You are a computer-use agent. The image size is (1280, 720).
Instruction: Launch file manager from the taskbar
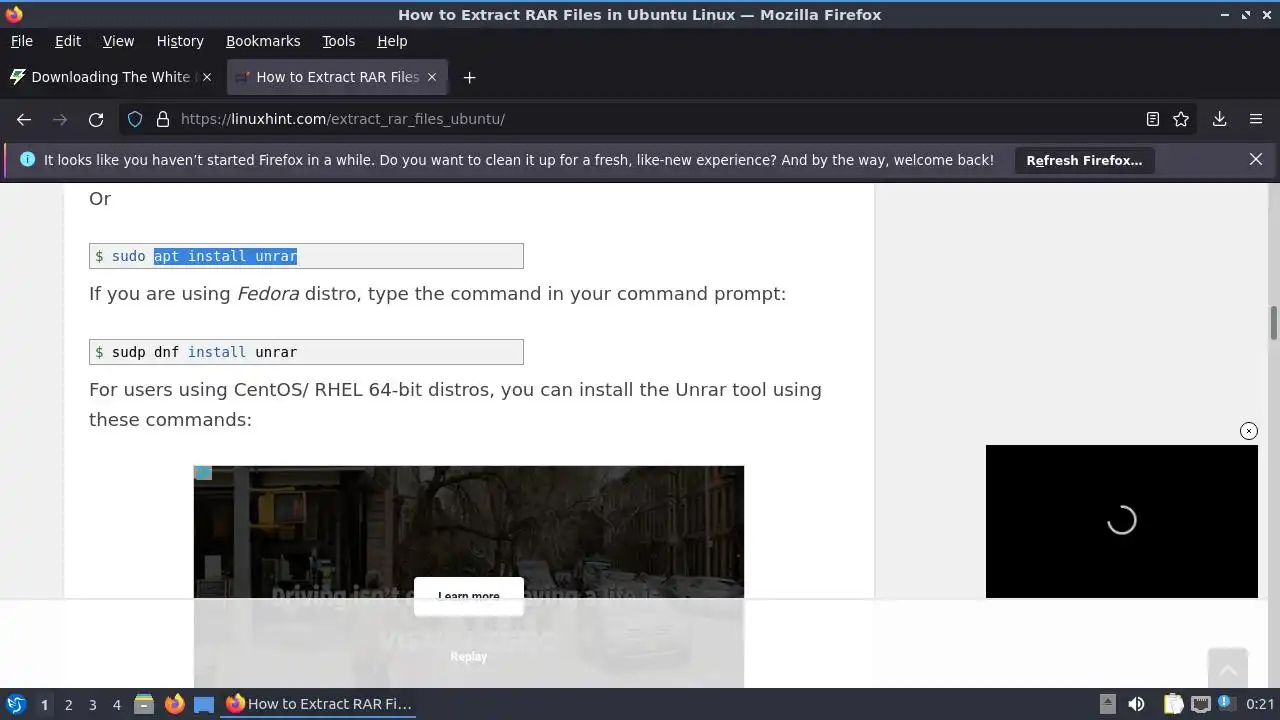144,704
